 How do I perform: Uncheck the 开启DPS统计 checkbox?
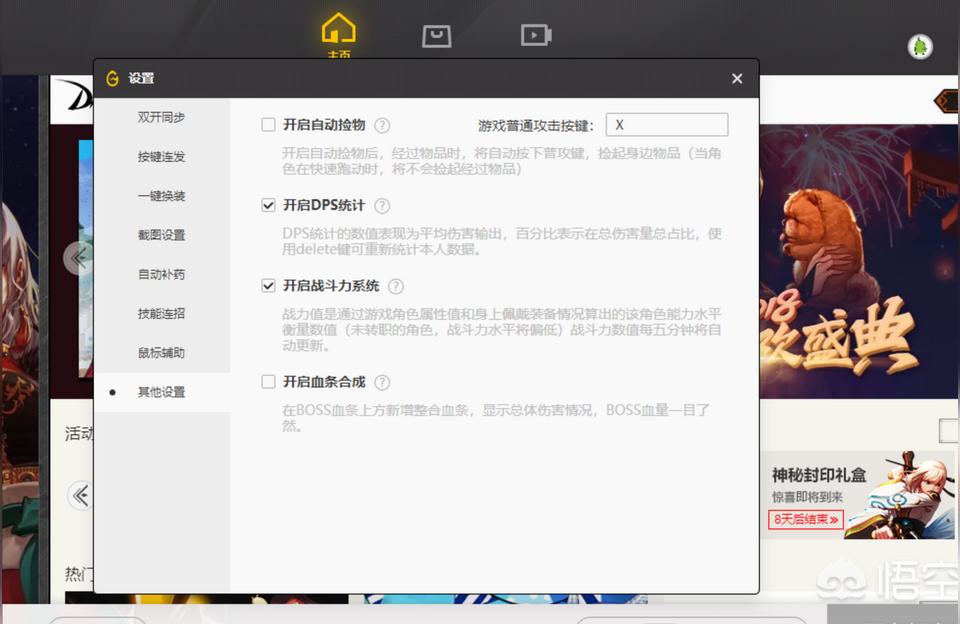point(268,205)
